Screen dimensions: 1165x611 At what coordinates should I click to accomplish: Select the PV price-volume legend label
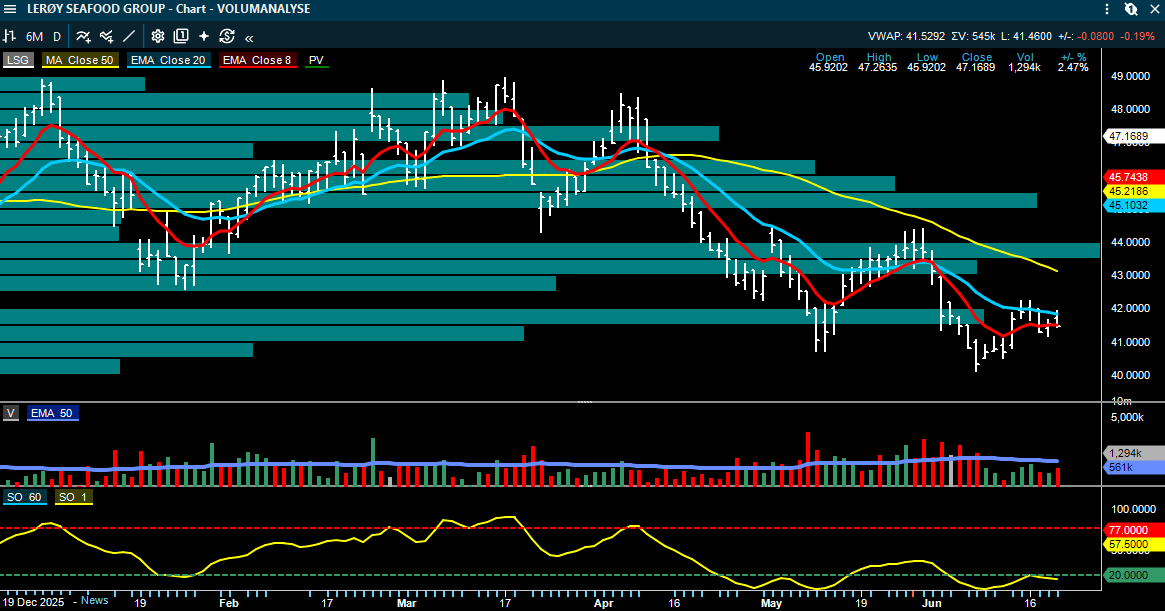(x=317, y=60)
